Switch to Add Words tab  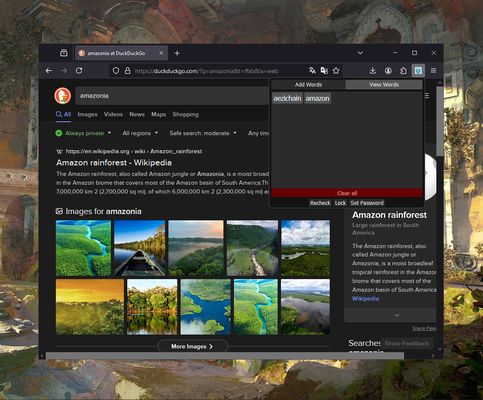pos(308,85)
